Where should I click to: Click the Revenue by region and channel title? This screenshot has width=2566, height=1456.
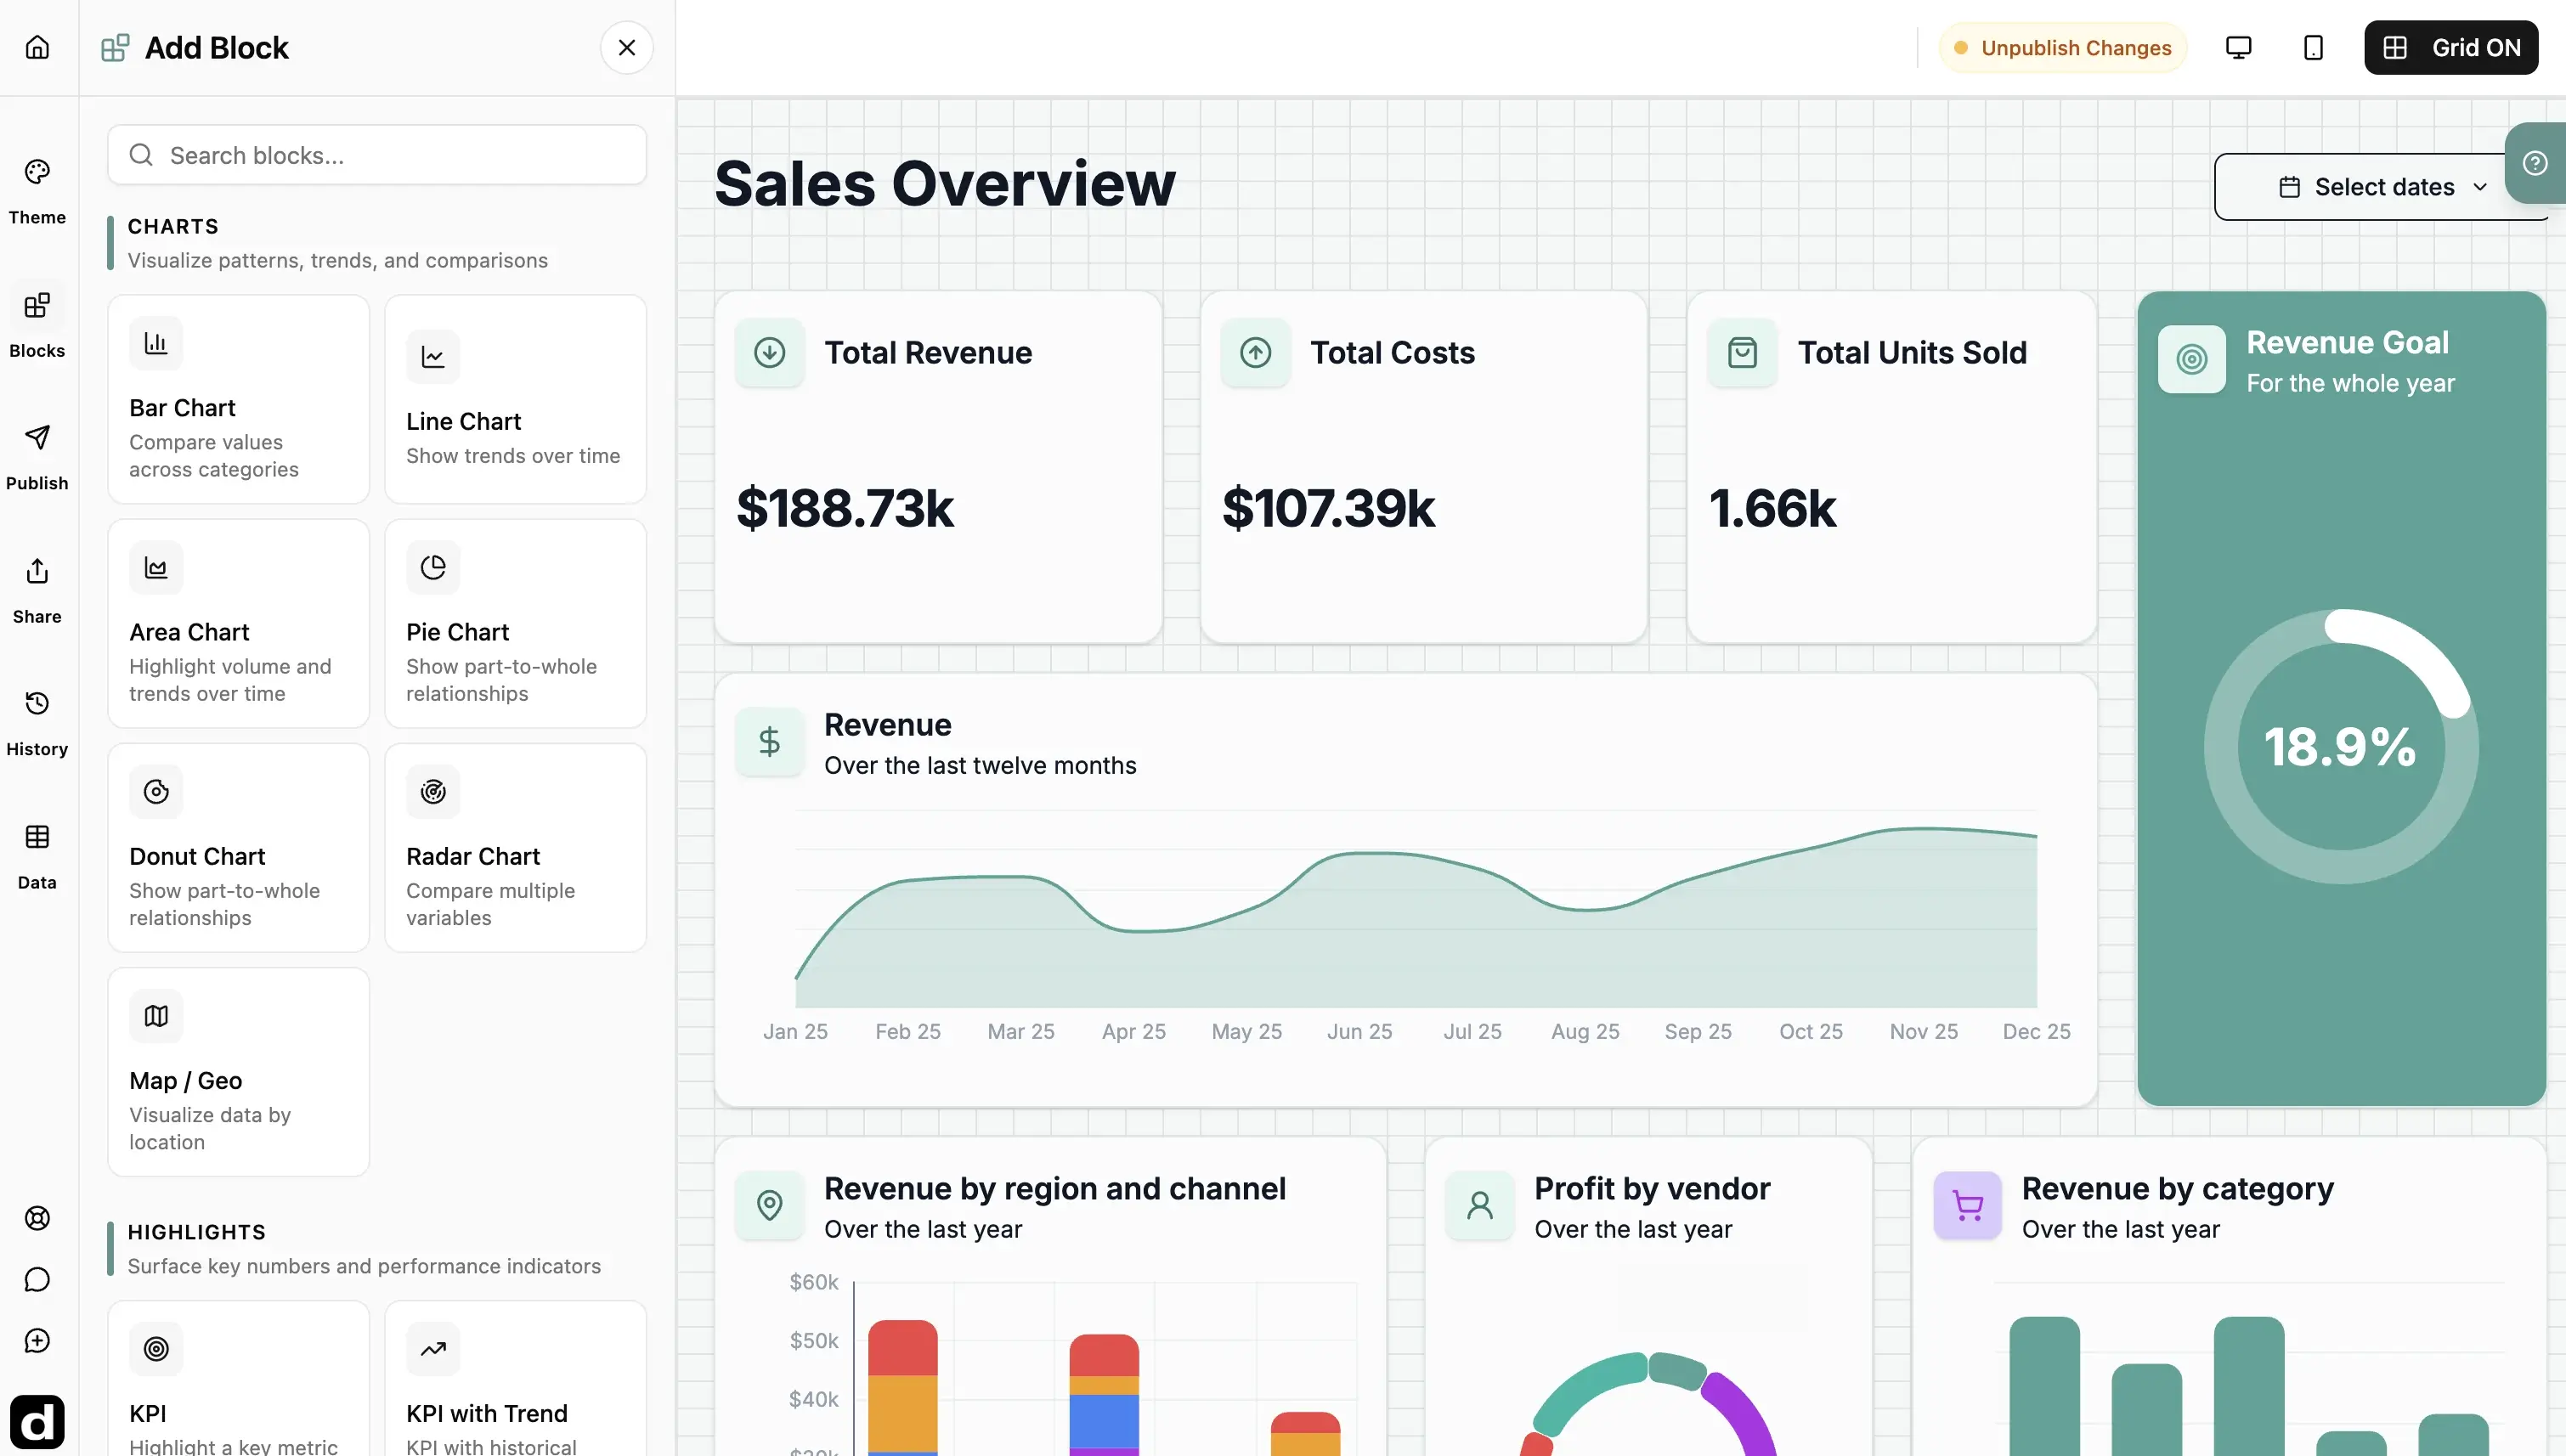coord(1054,1188)
